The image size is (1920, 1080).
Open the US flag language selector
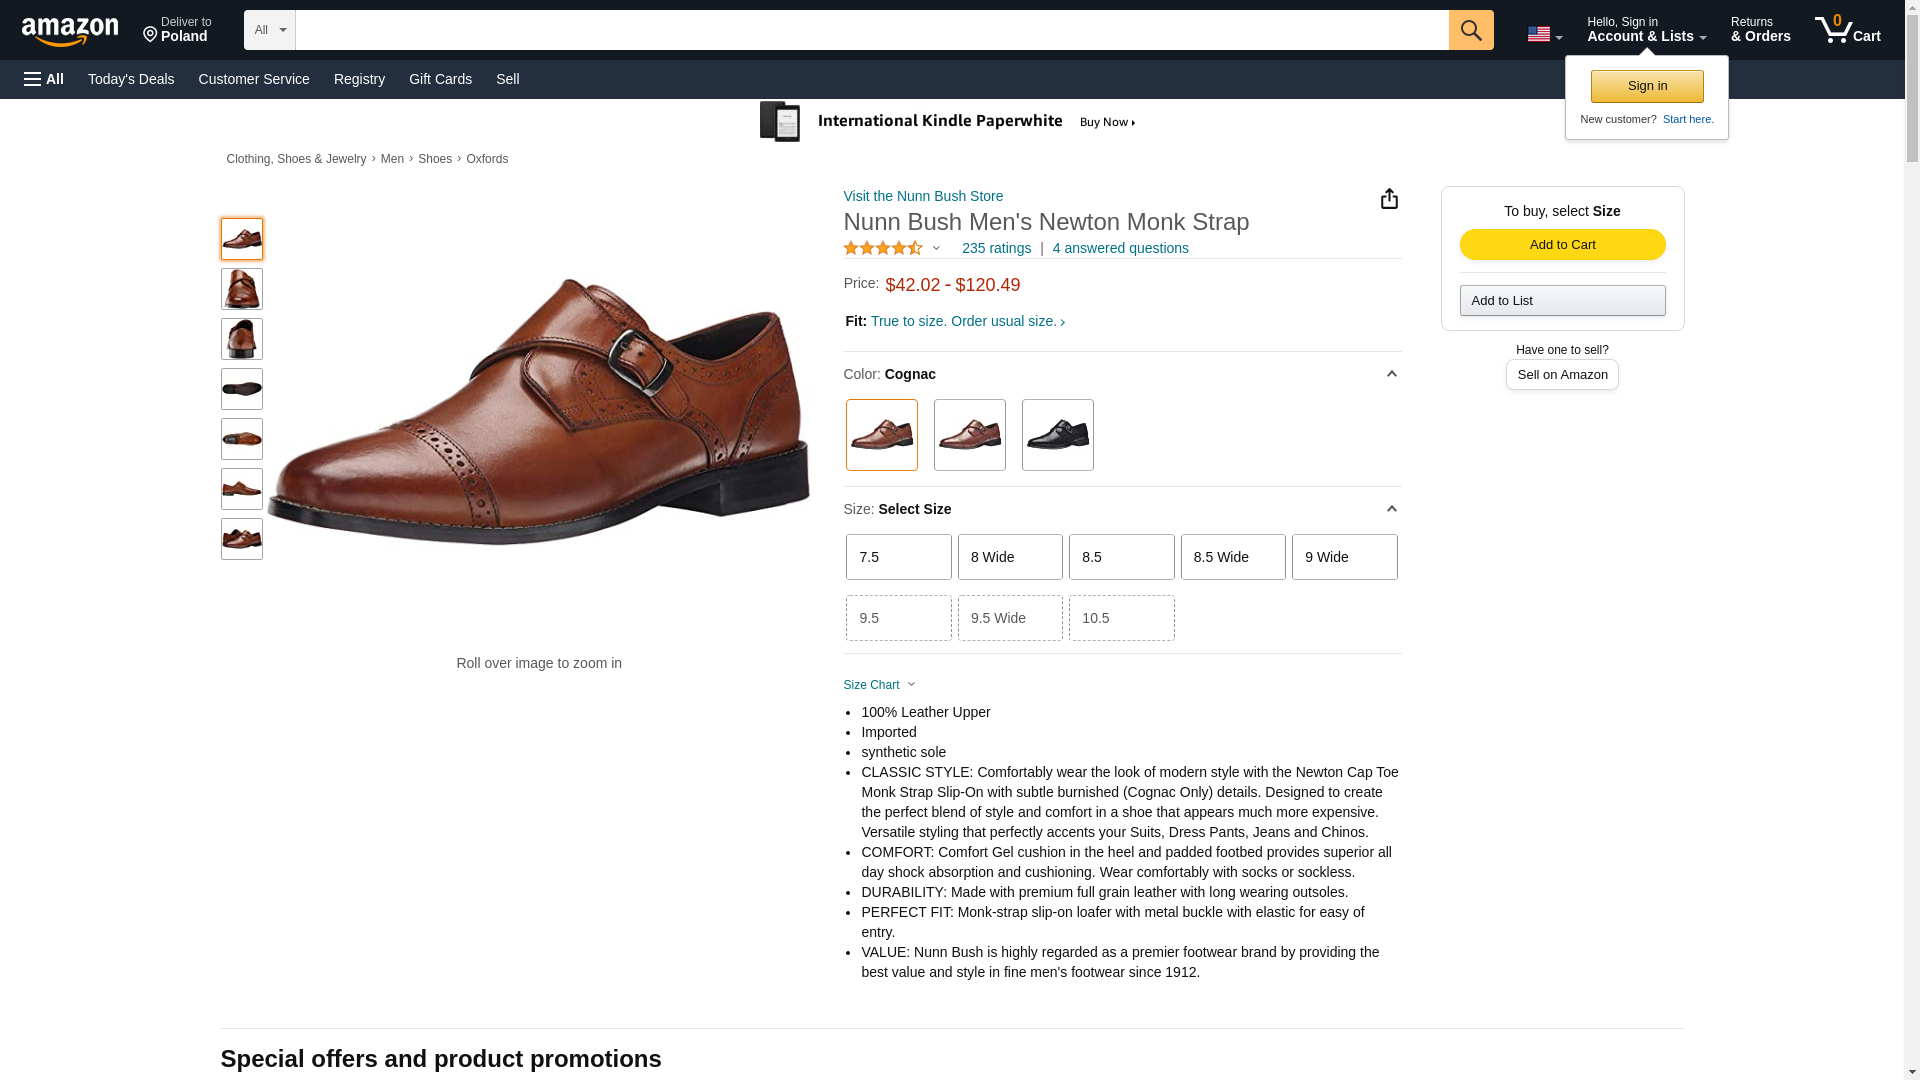(x=1544, y=34)
